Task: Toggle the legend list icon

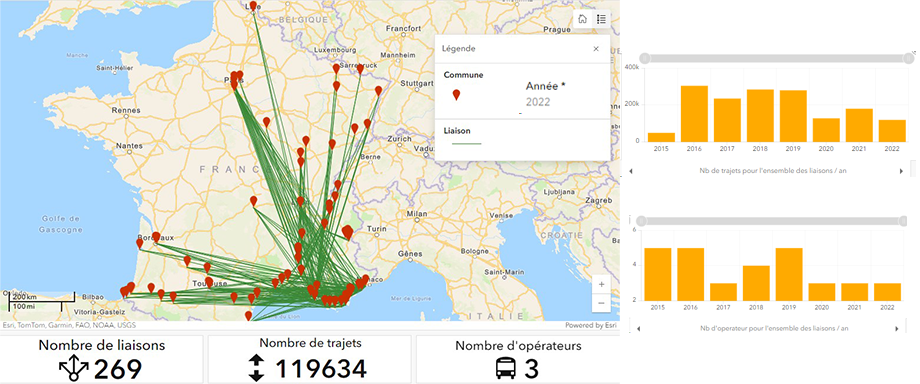Action: click(x=601, y=19)
